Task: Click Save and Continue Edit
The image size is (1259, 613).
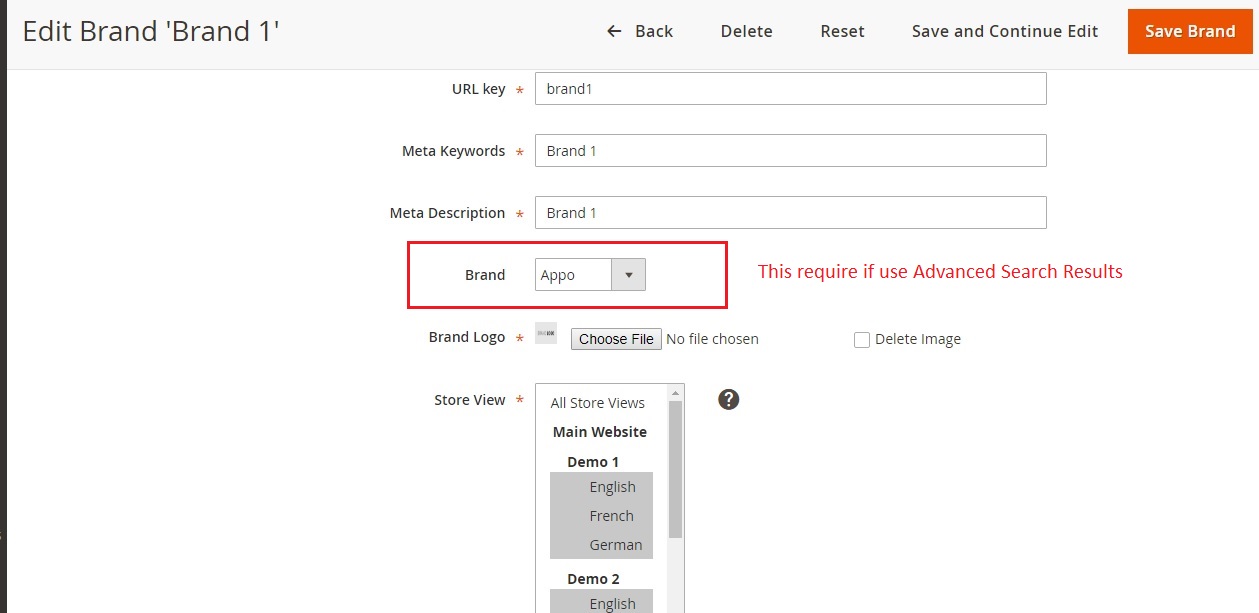Action: 1005,31
